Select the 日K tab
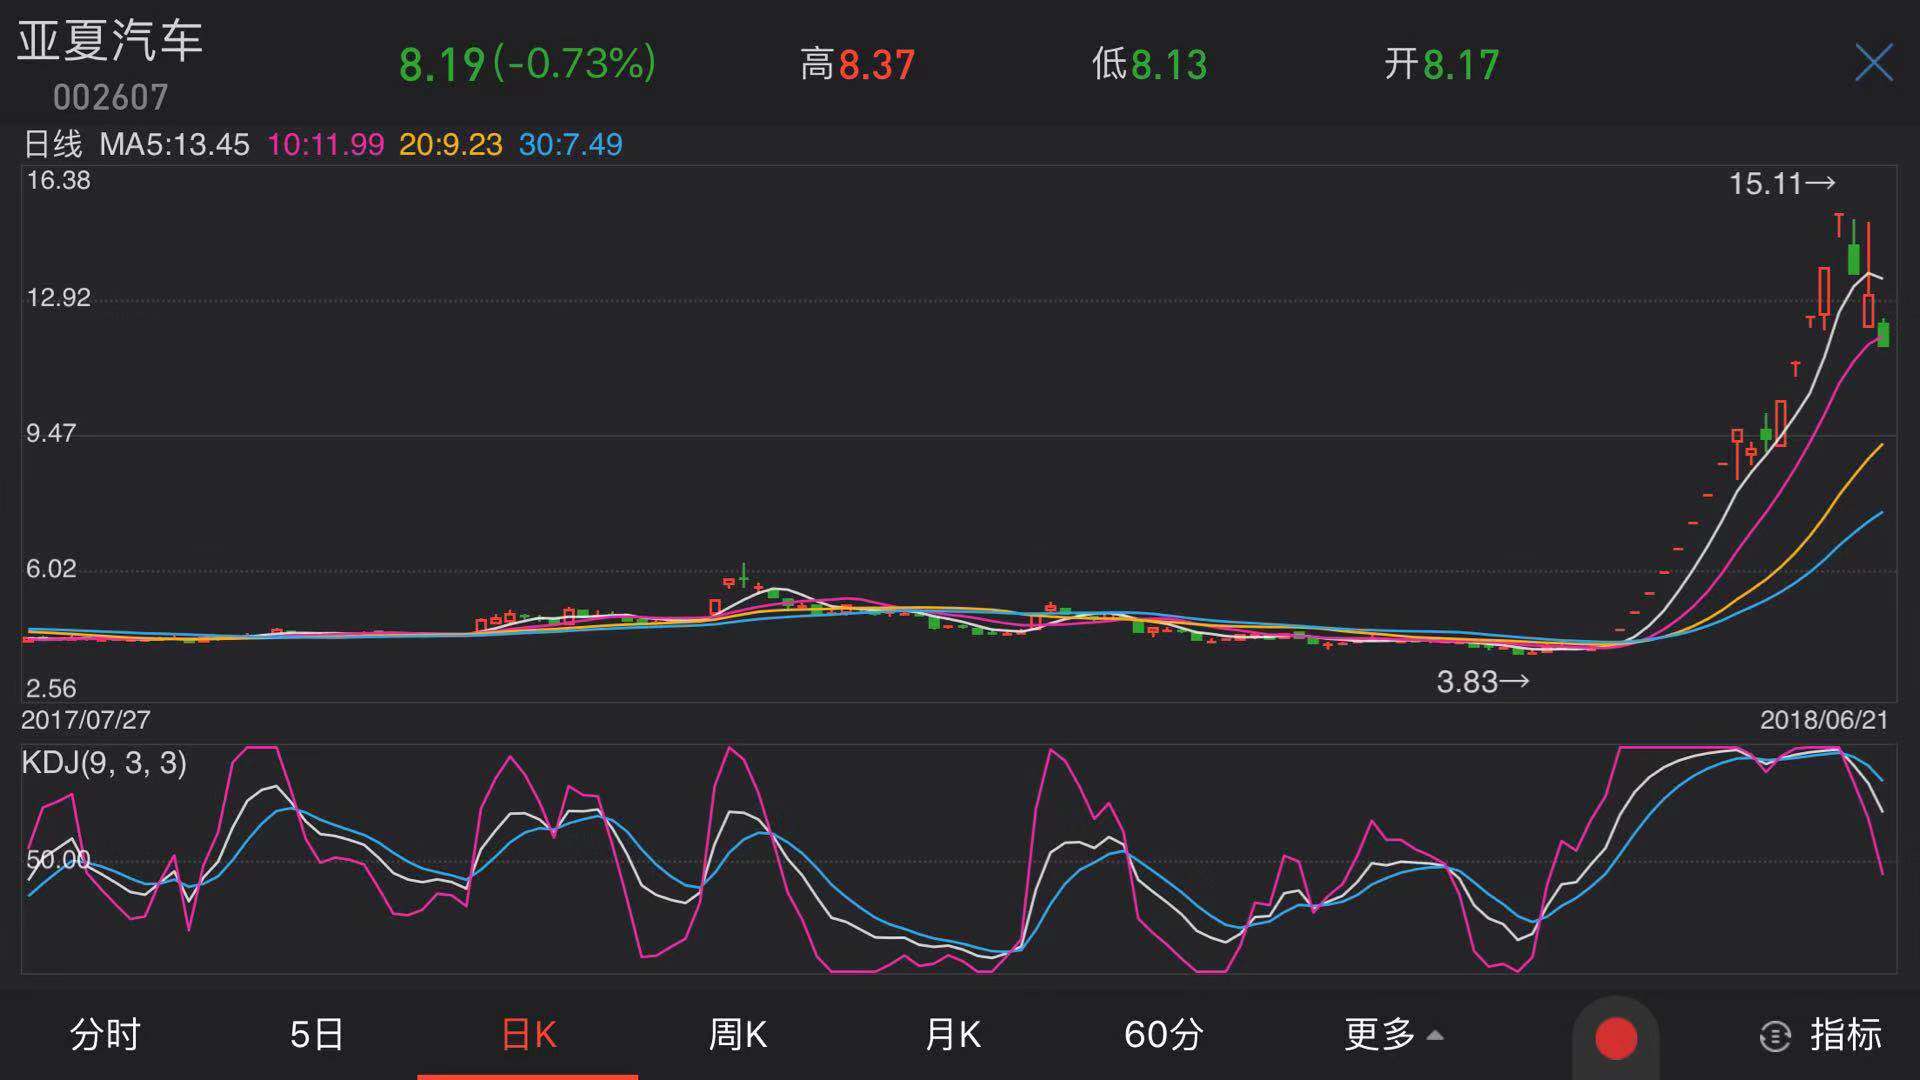This screenshot has width=1920, height=1080. coord(528,1034)
